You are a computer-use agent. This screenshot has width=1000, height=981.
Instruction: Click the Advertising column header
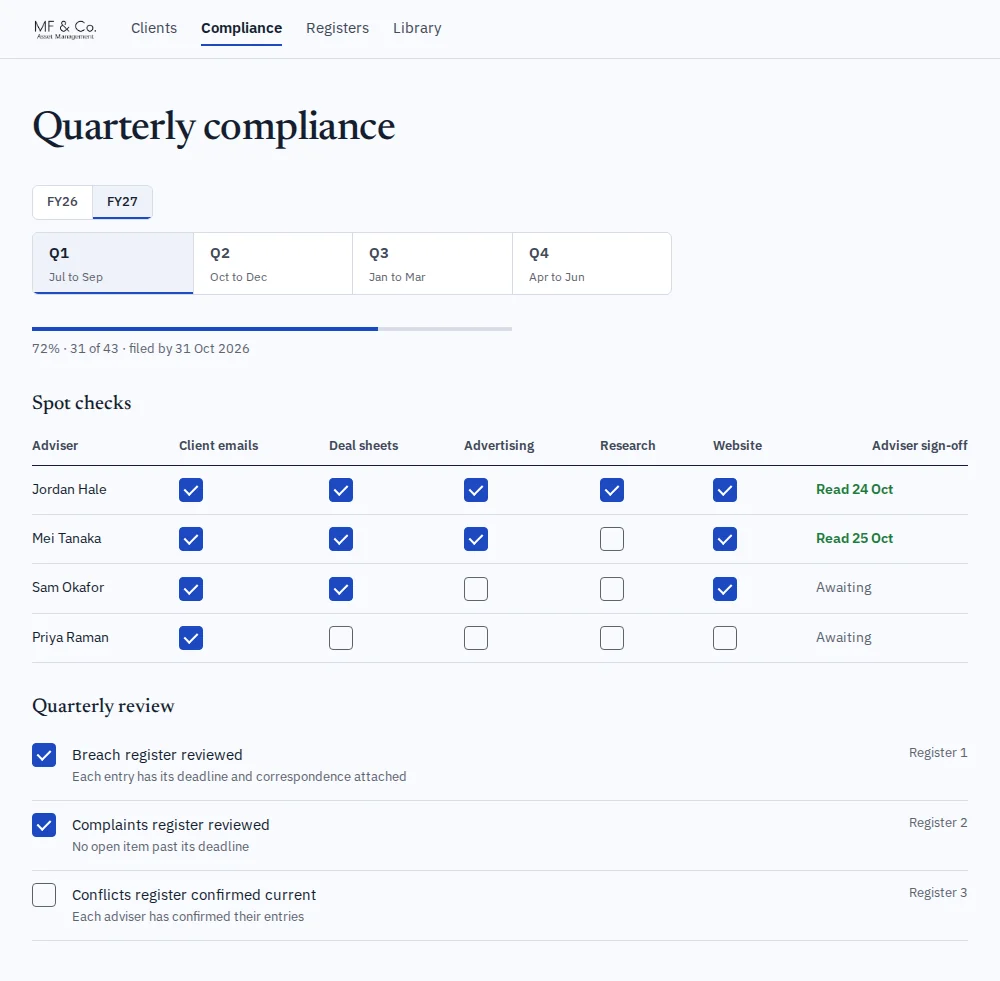tap(499, 445)
